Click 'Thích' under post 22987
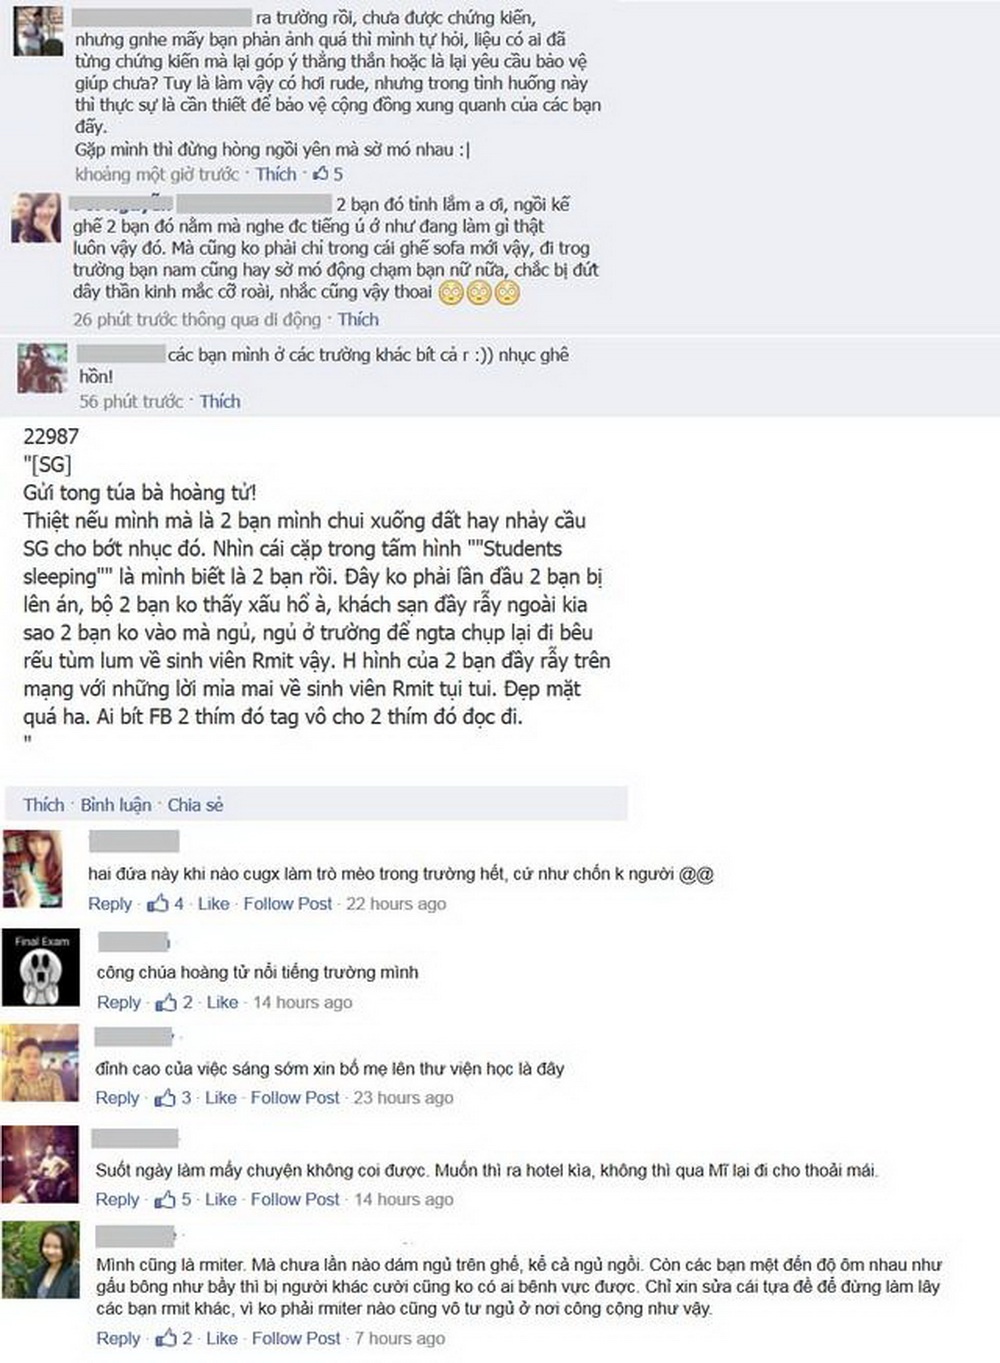Screen dimensions: 1000x1363 [x=44, y=805]
